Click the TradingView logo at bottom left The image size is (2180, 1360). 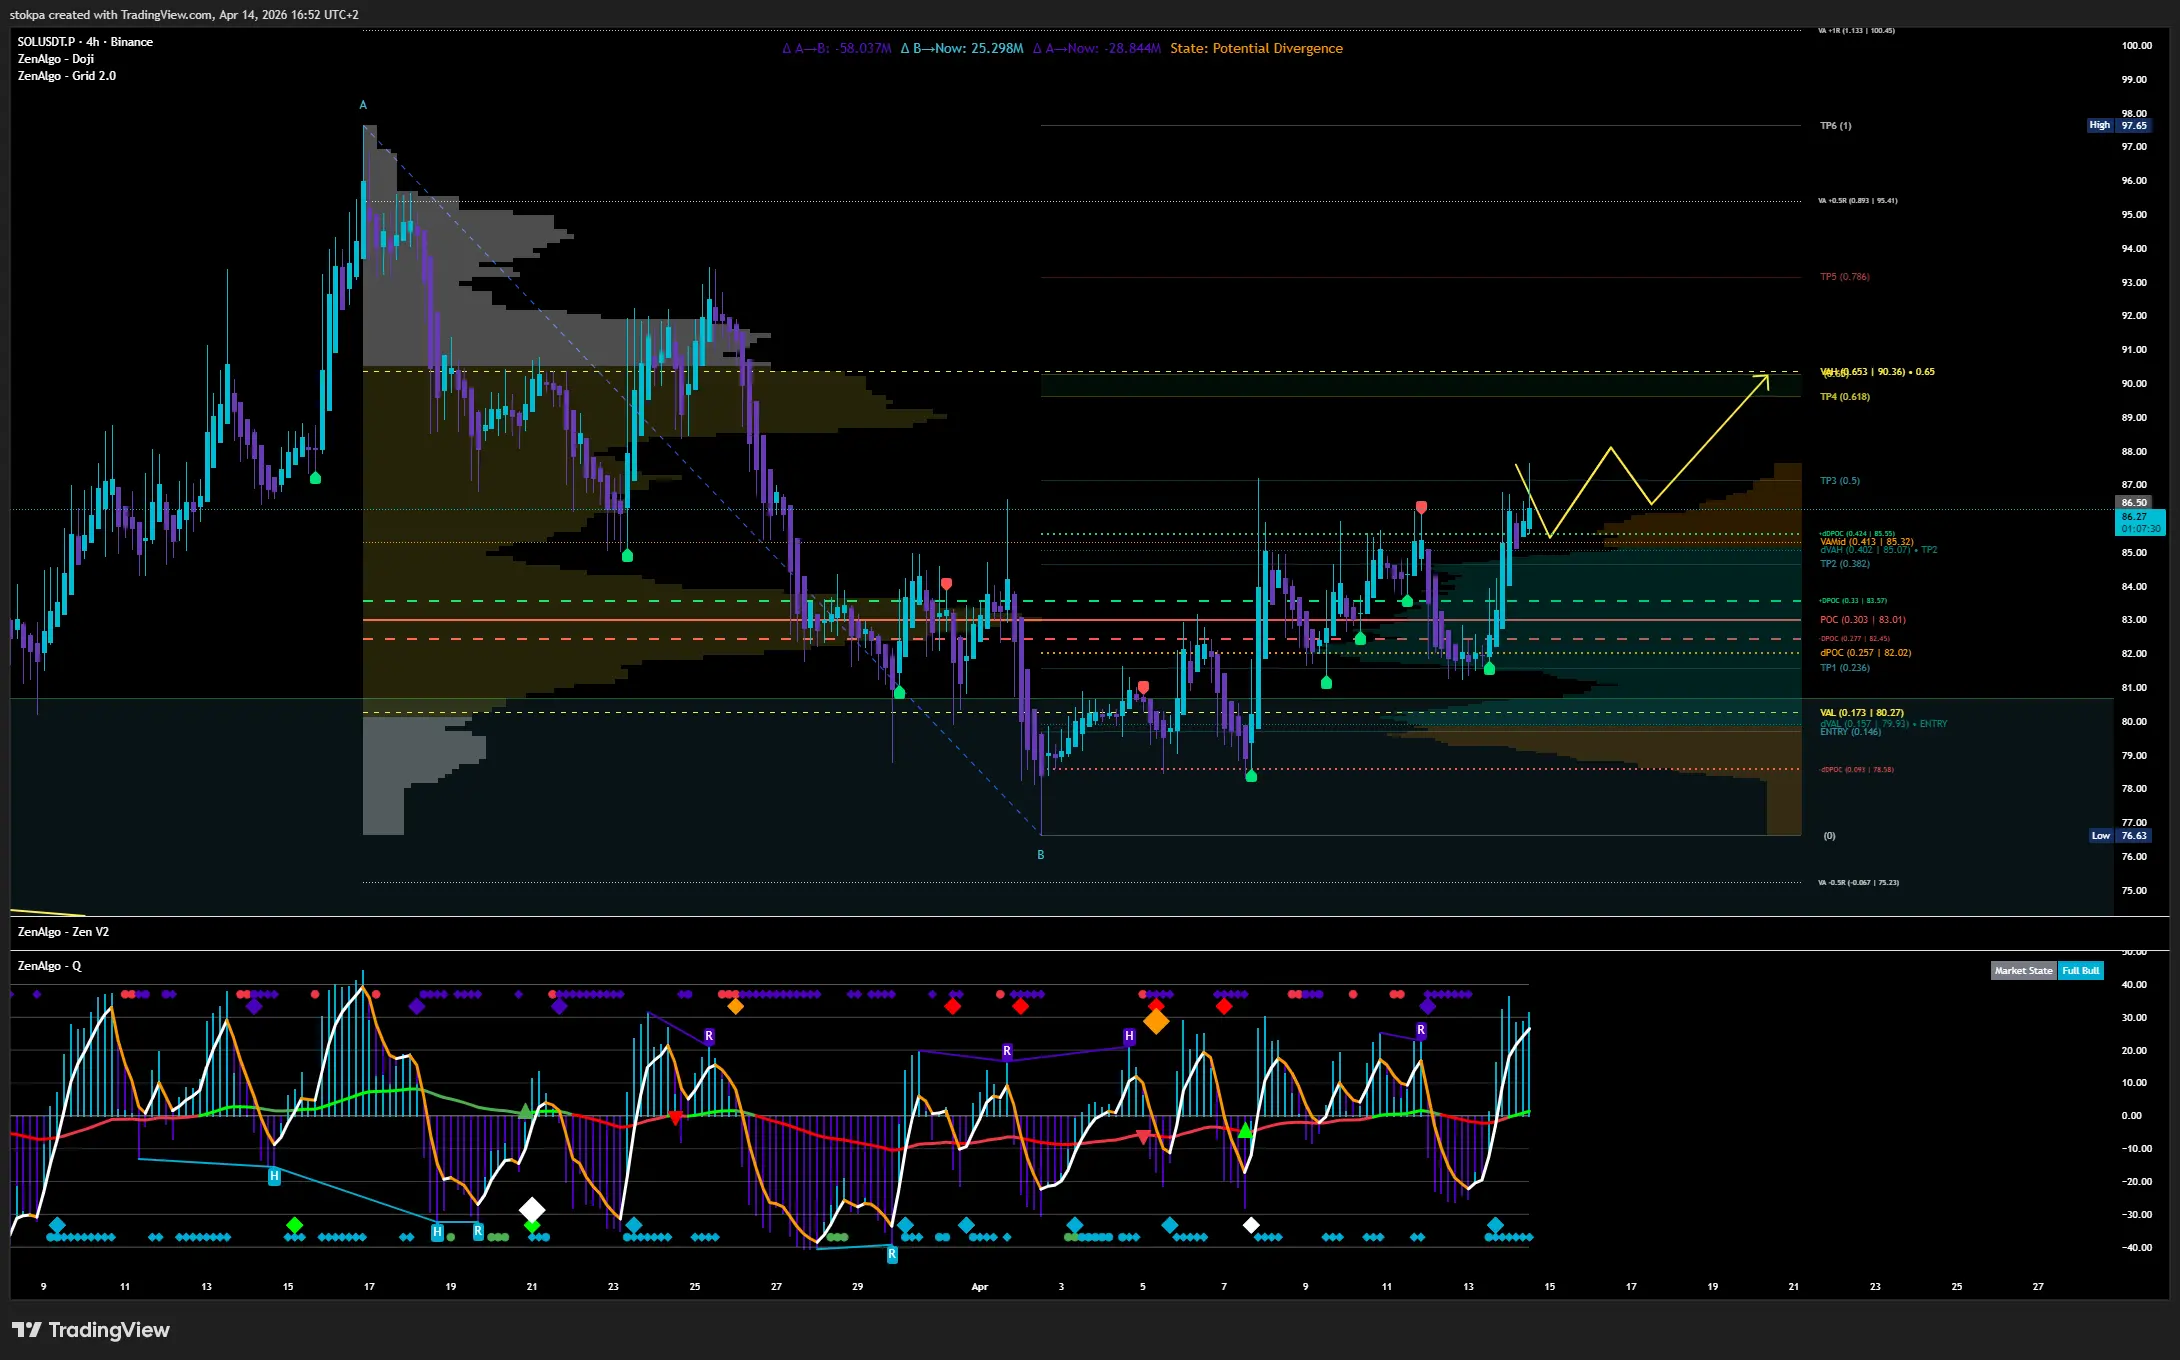[x=91, y=1330]
